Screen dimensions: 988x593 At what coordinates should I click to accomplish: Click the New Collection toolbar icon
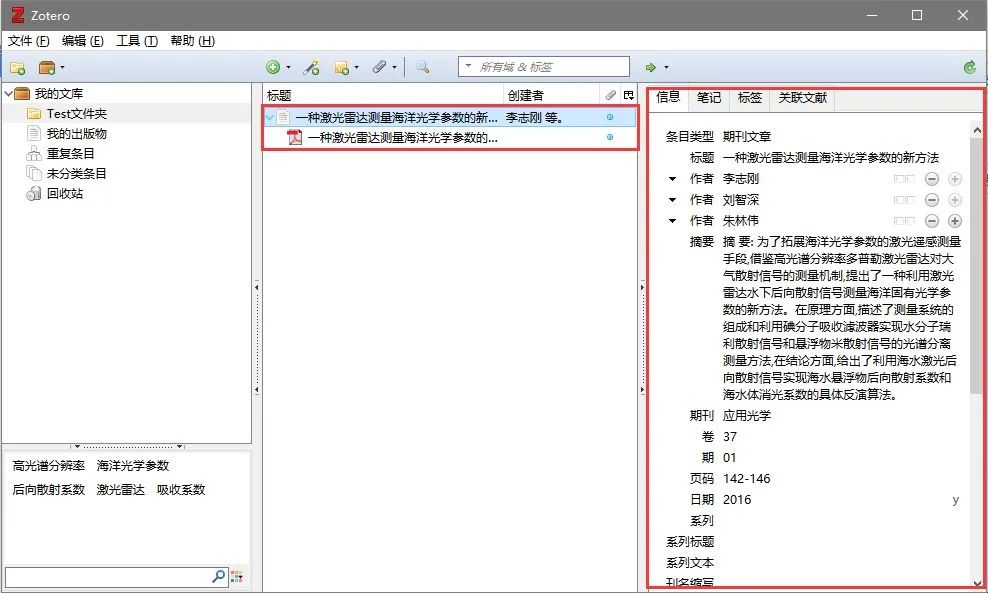[x=18, y=67]
